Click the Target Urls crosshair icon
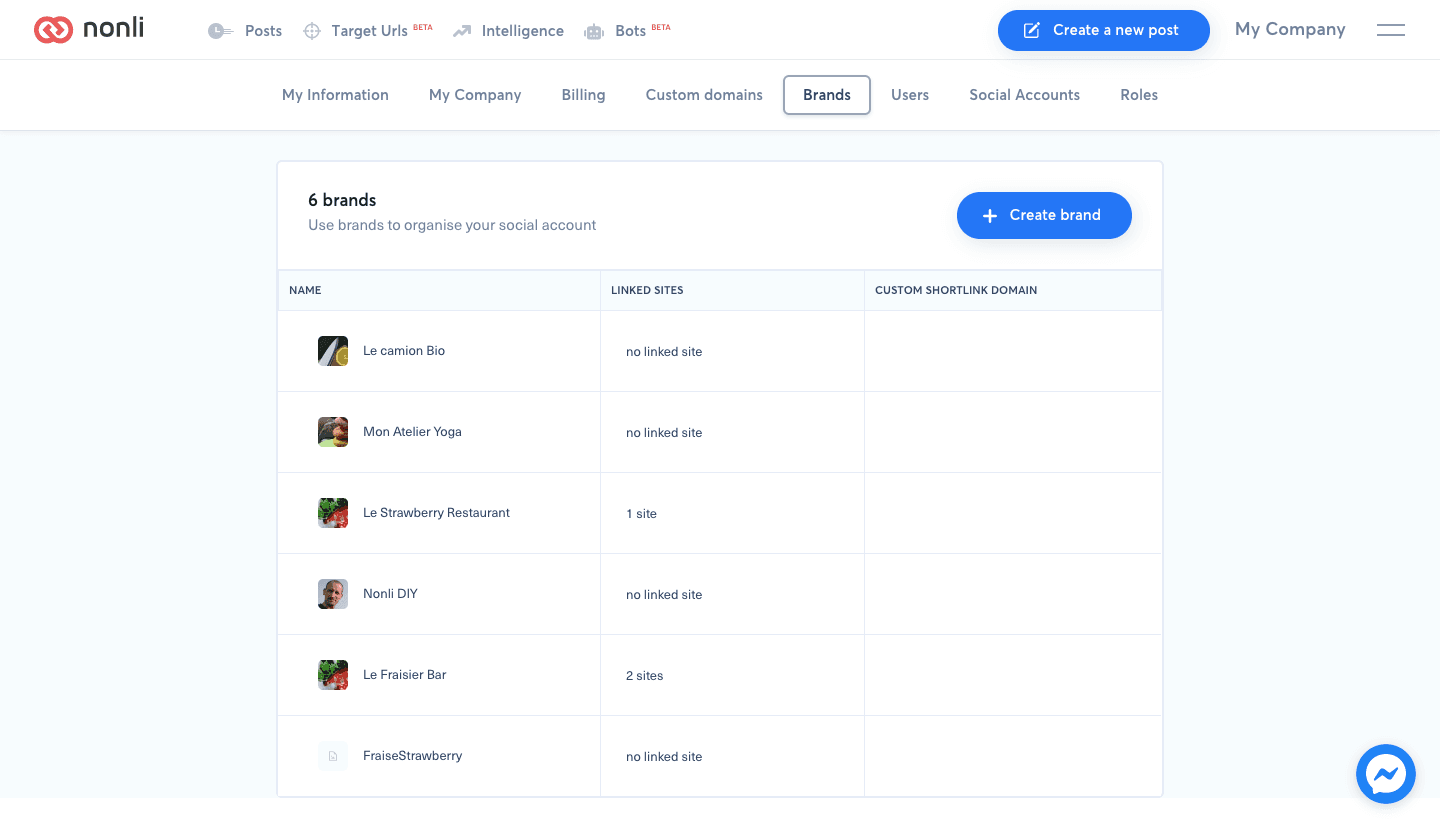This screenshot has width=1440, height=828. pyautogui.click(x=312, y=31)
